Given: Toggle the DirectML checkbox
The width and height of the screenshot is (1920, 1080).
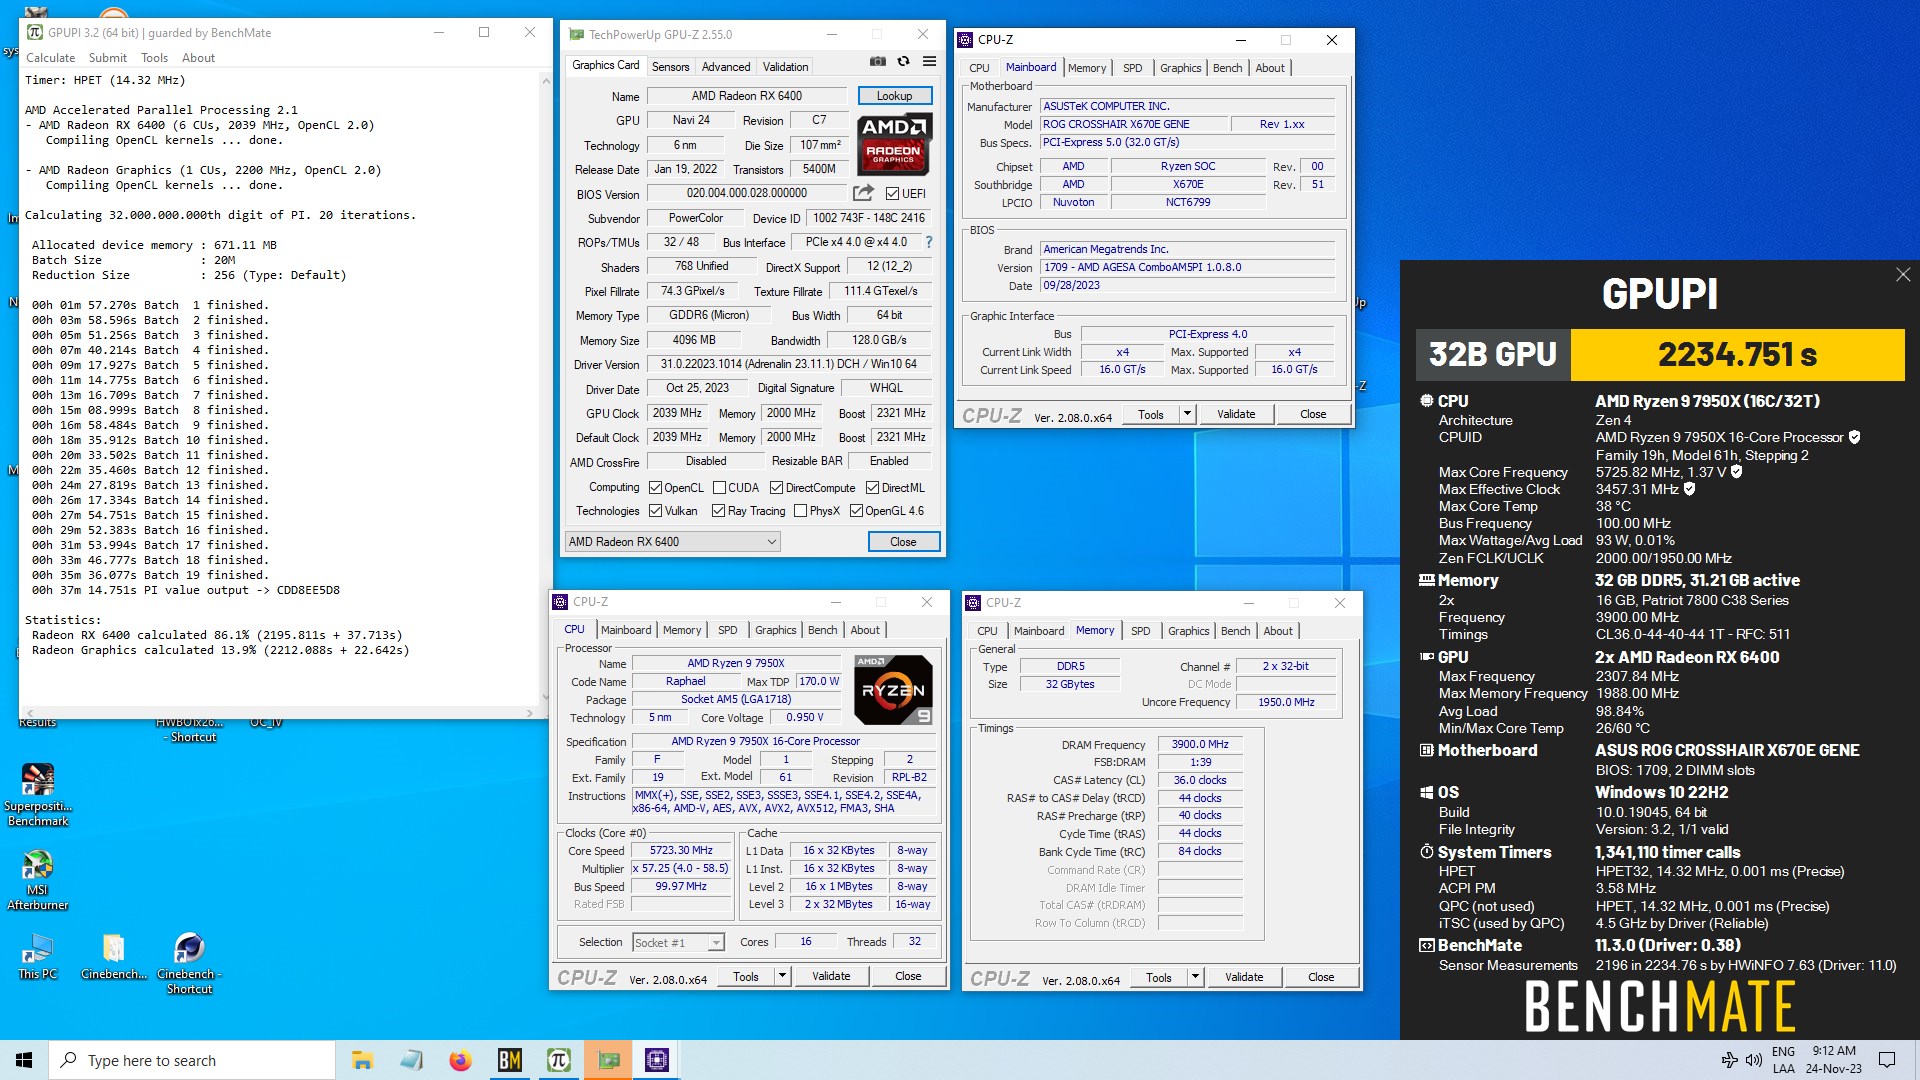Looking at the screenshot, I should click(872, 488).
